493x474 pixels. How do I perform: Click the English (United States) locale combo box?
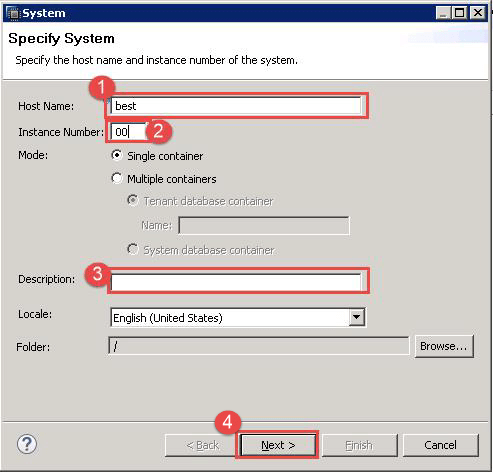237,317
